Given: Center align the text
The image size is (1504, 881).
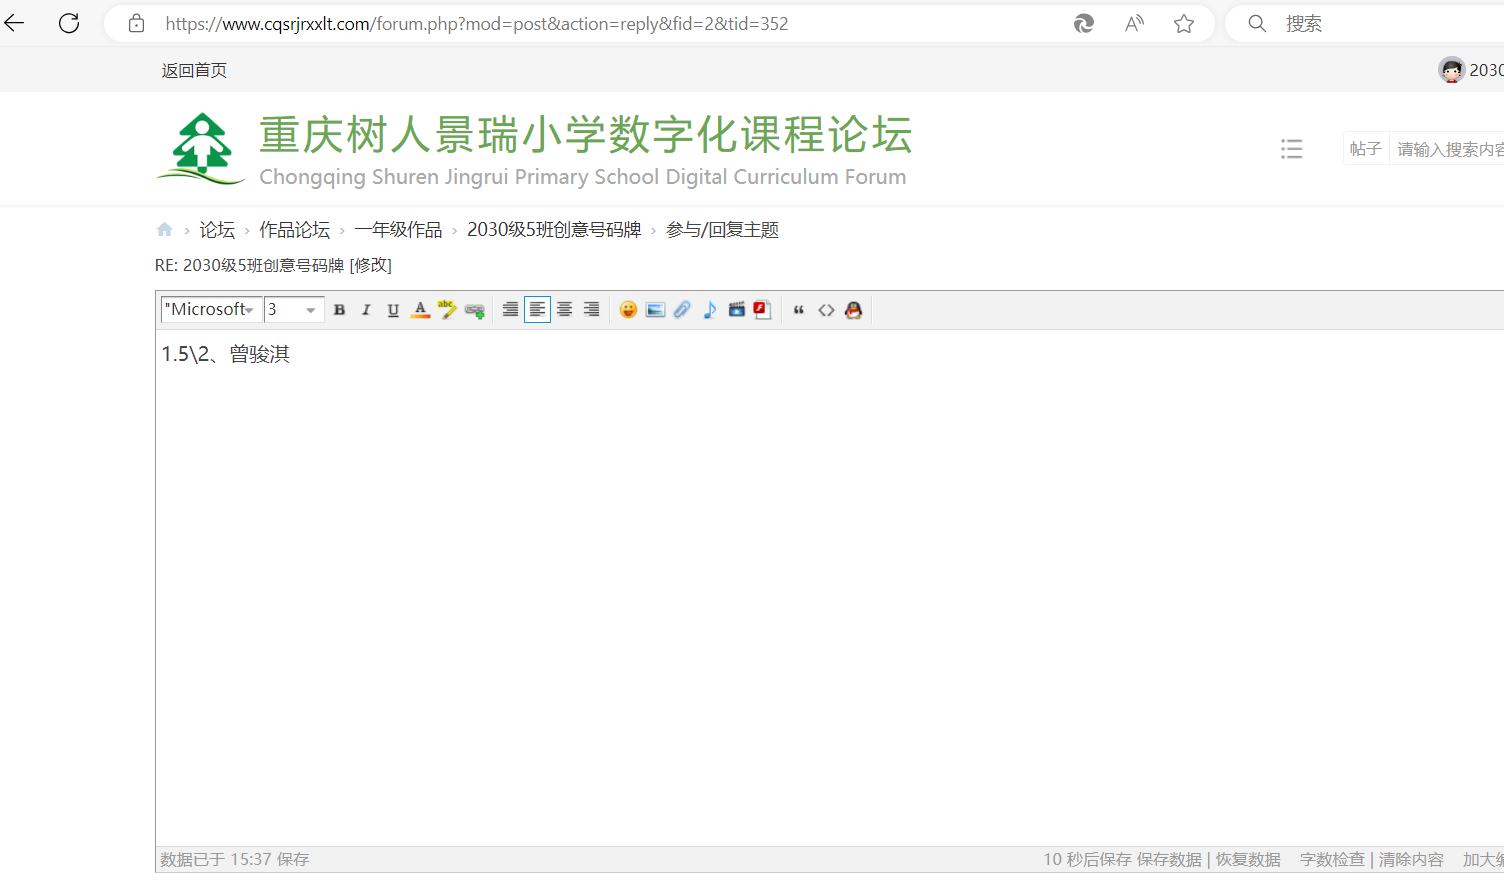Looking at the screenshot, I should pos(565,310).
